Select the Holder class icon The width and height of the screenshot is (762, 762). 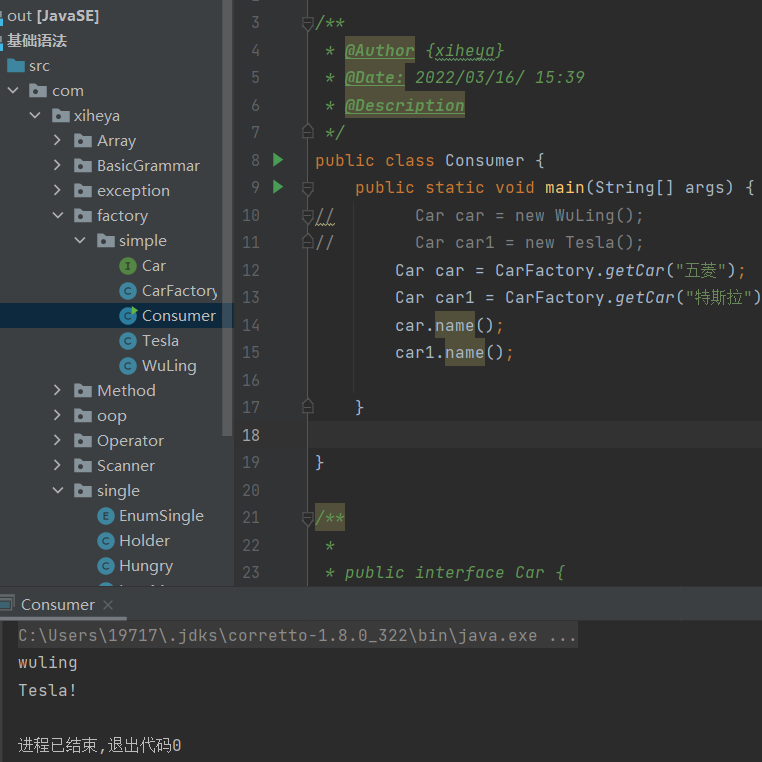[105, 540]
